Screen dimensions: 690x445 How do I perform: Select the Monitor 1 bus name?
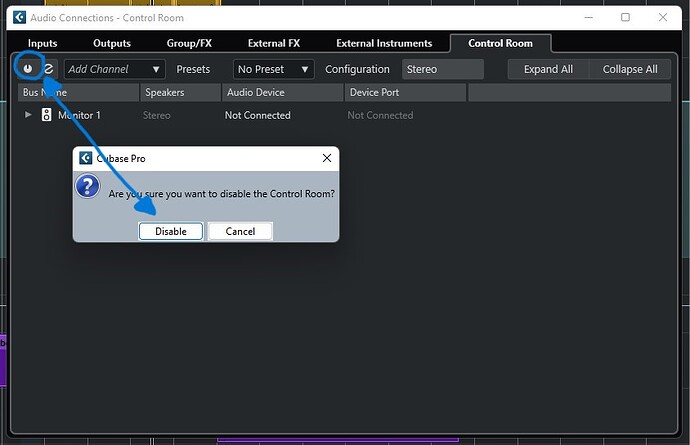(x=79, y=115)
